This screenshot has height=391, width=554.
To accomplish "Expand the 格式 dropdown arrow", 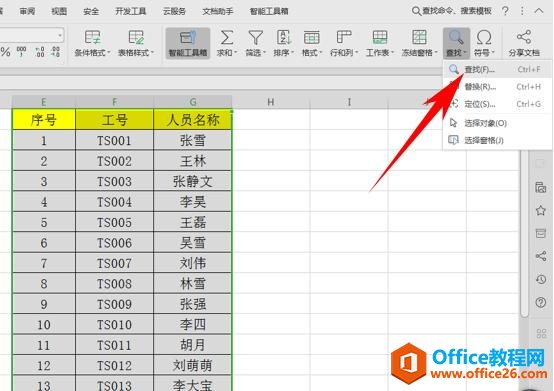I will coord(320,53).
